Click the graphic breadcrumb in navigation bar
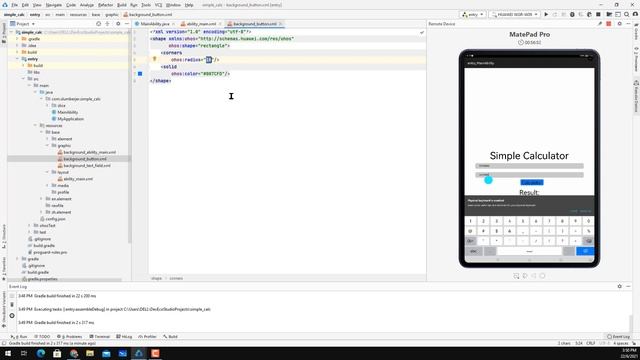Image resolution: width=640 pixels, height=360 pixels. pyautogui.click(x=111, y=15)
